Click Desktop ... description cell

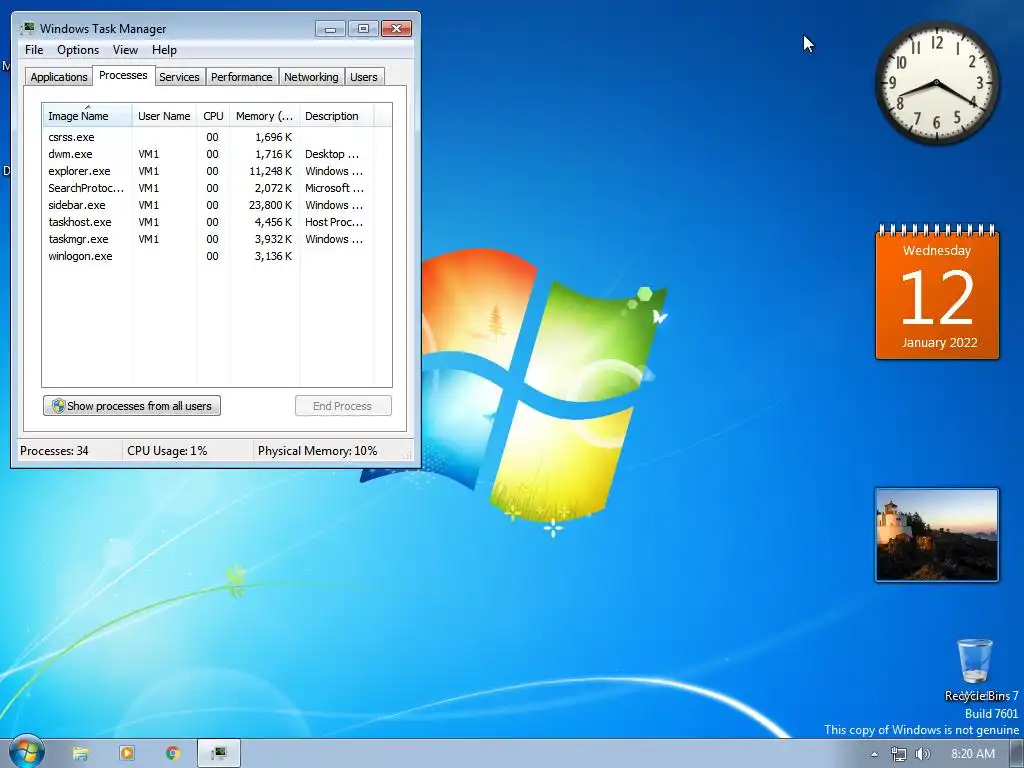click(332, 154)
